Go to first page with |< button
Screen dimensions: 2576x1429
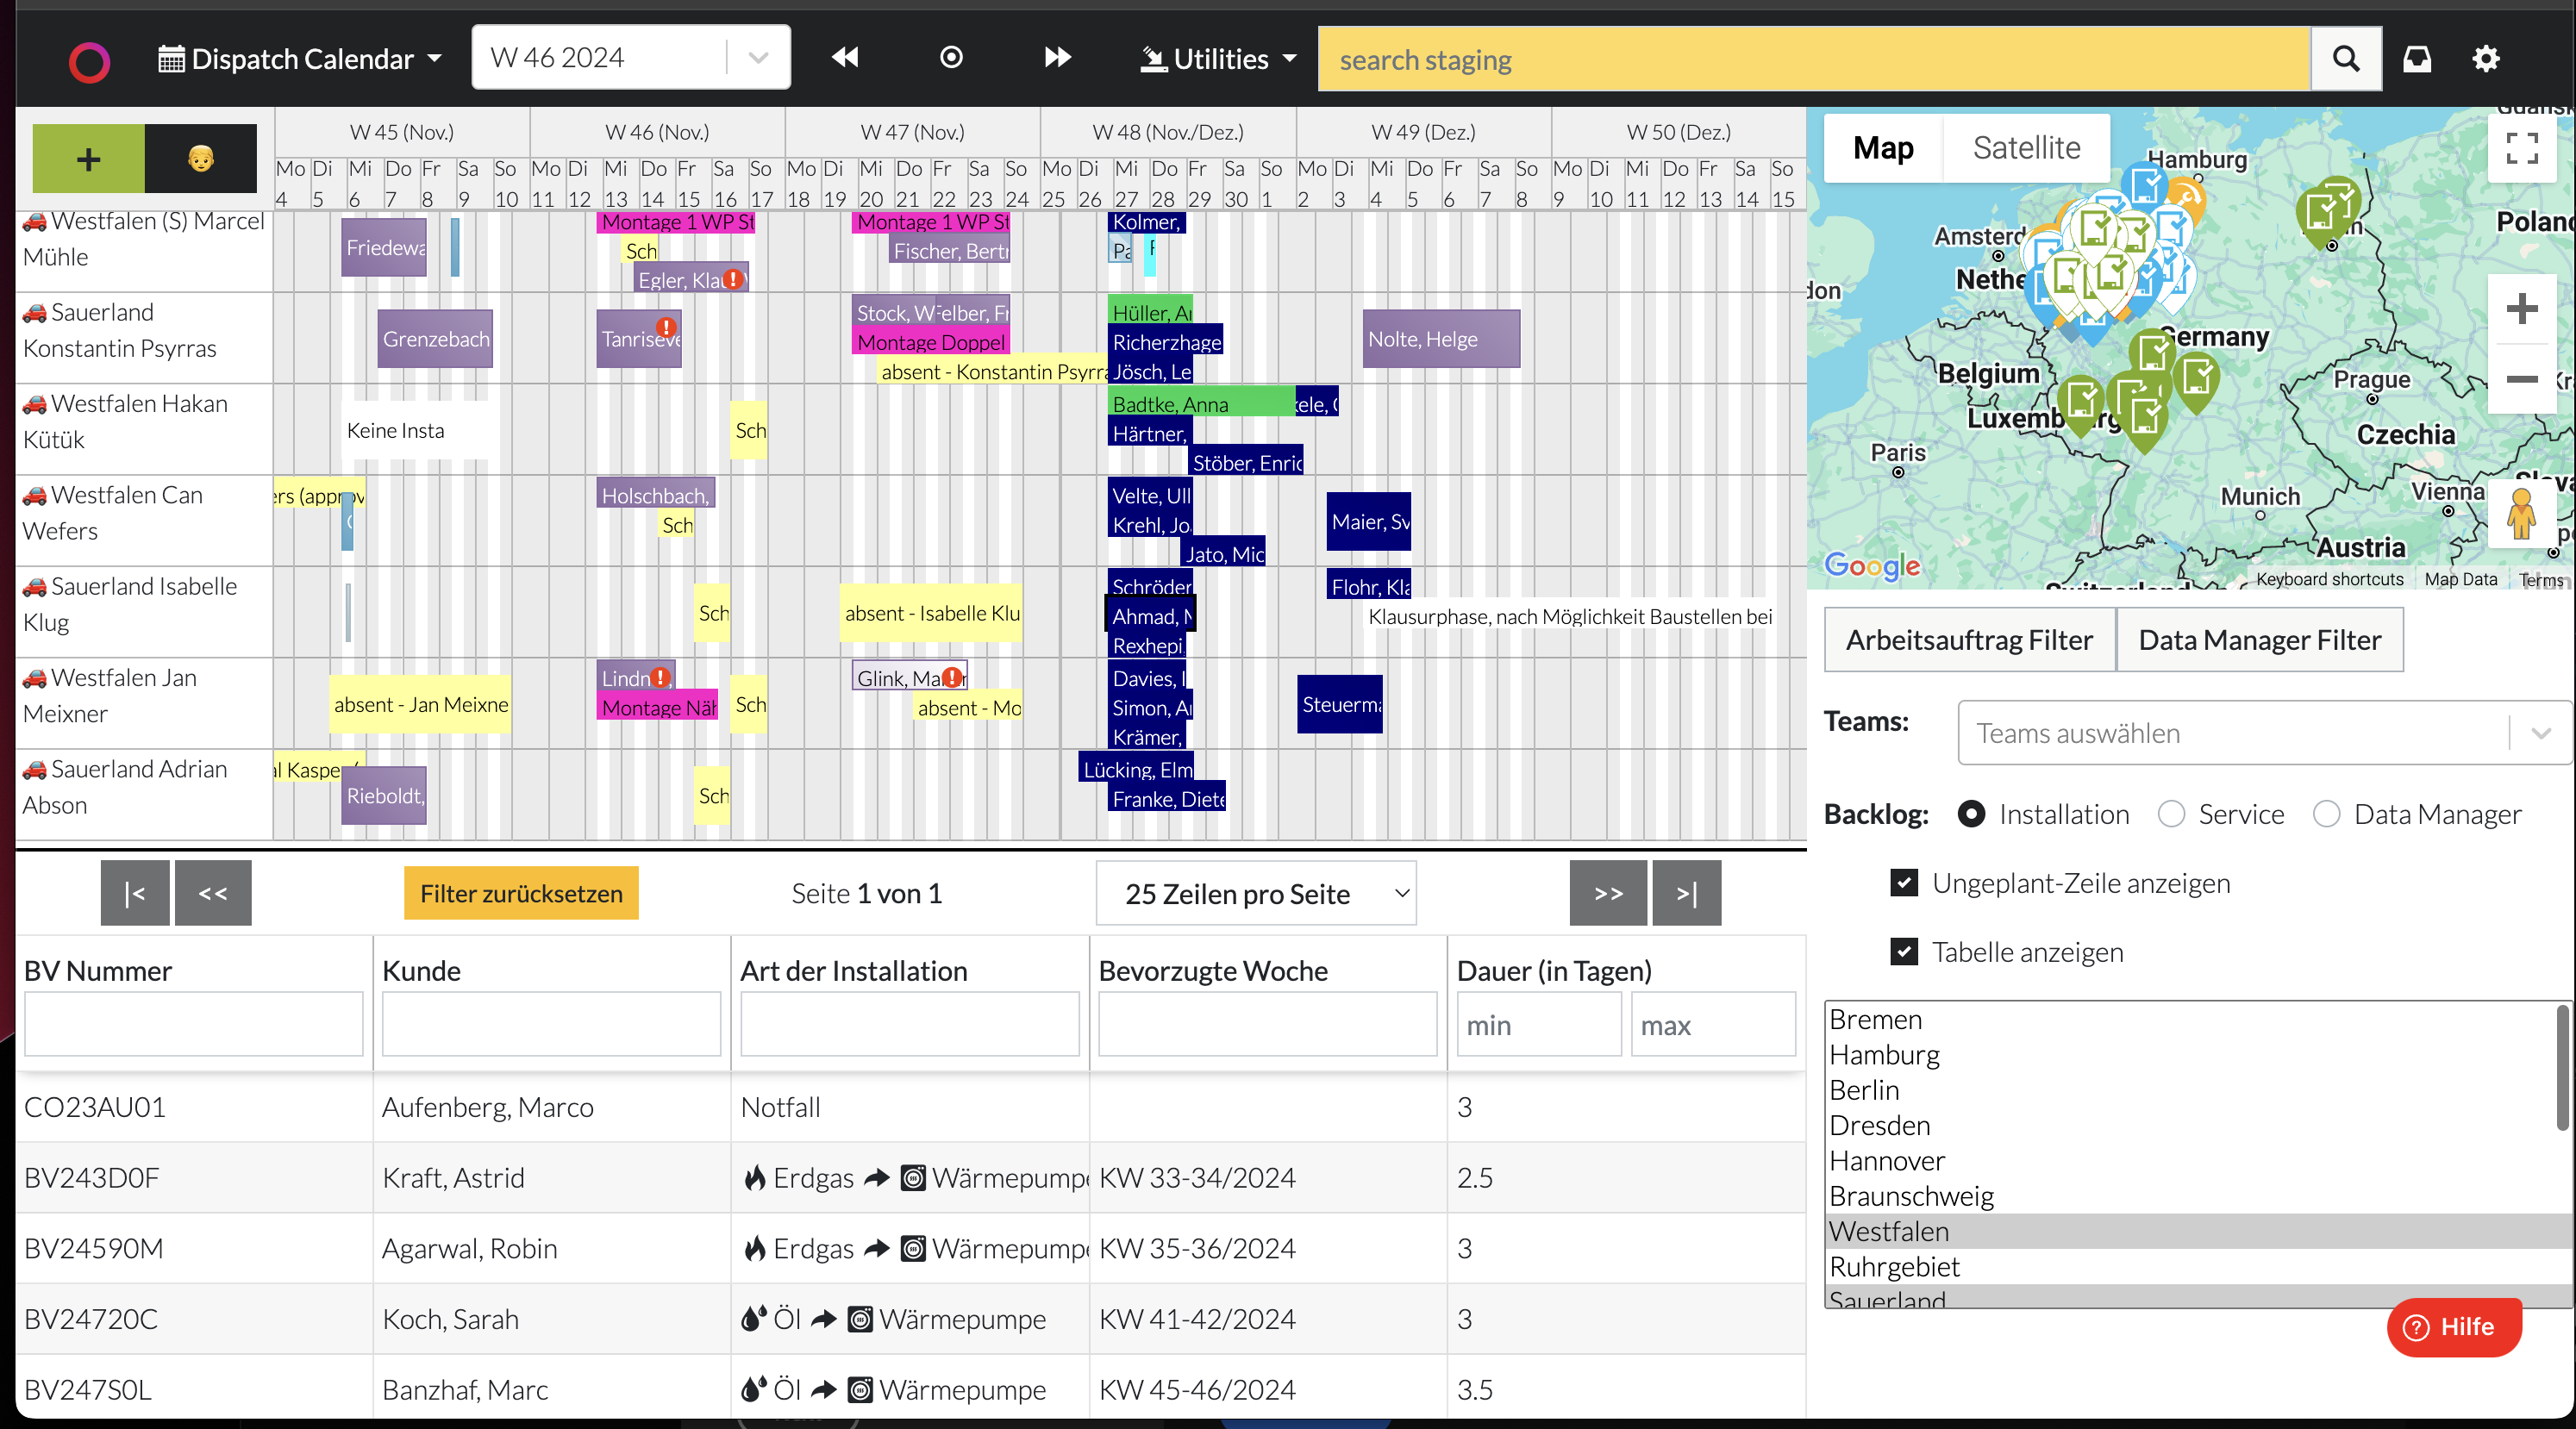135,893
